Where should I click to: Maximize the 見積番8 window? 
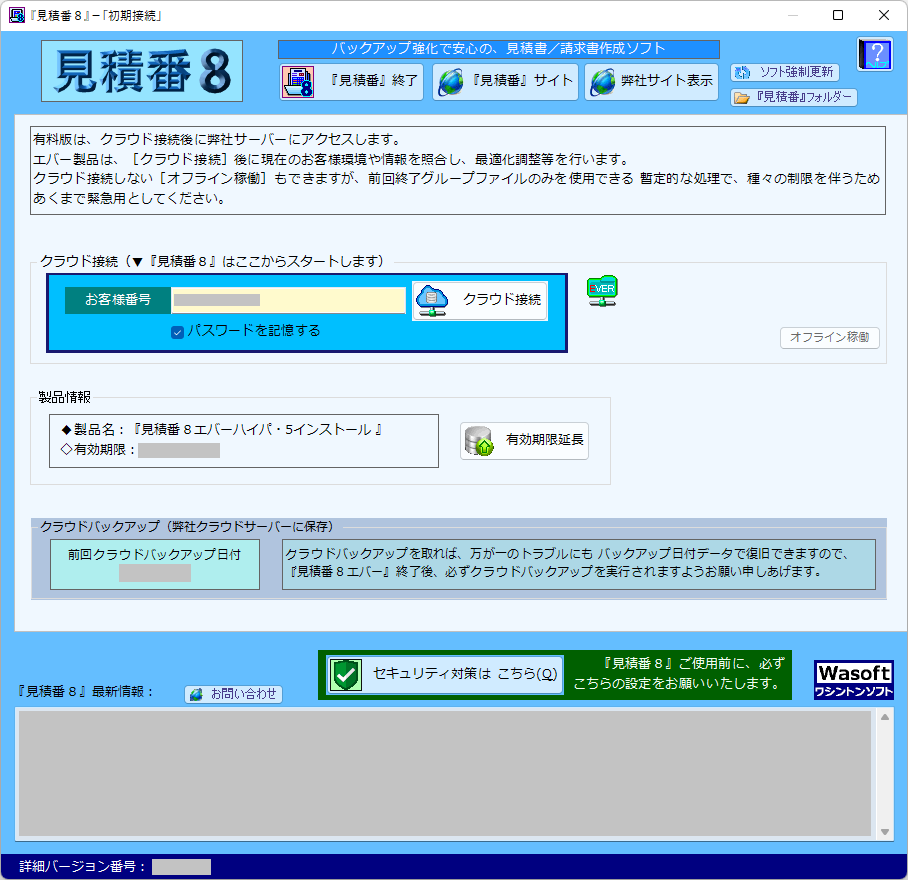pos(837,15)
